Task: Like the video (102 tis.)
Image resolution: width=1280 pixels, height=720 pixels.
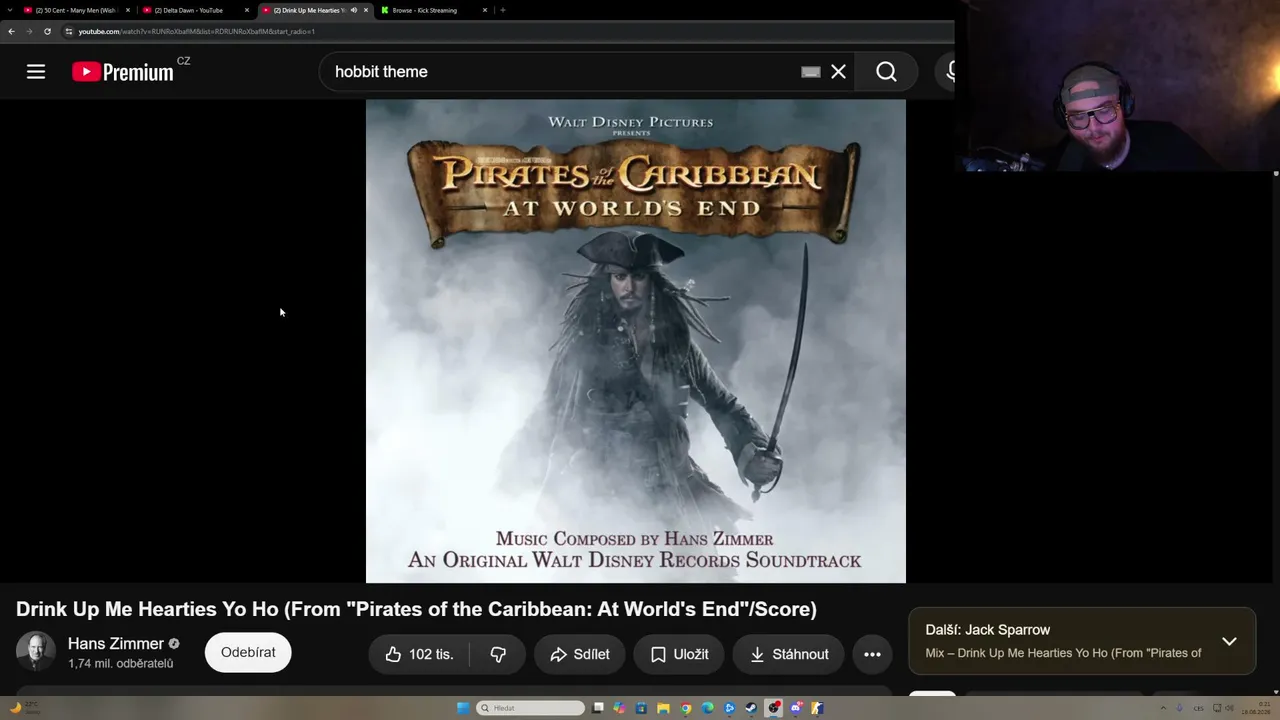Action: pos(420,654)
